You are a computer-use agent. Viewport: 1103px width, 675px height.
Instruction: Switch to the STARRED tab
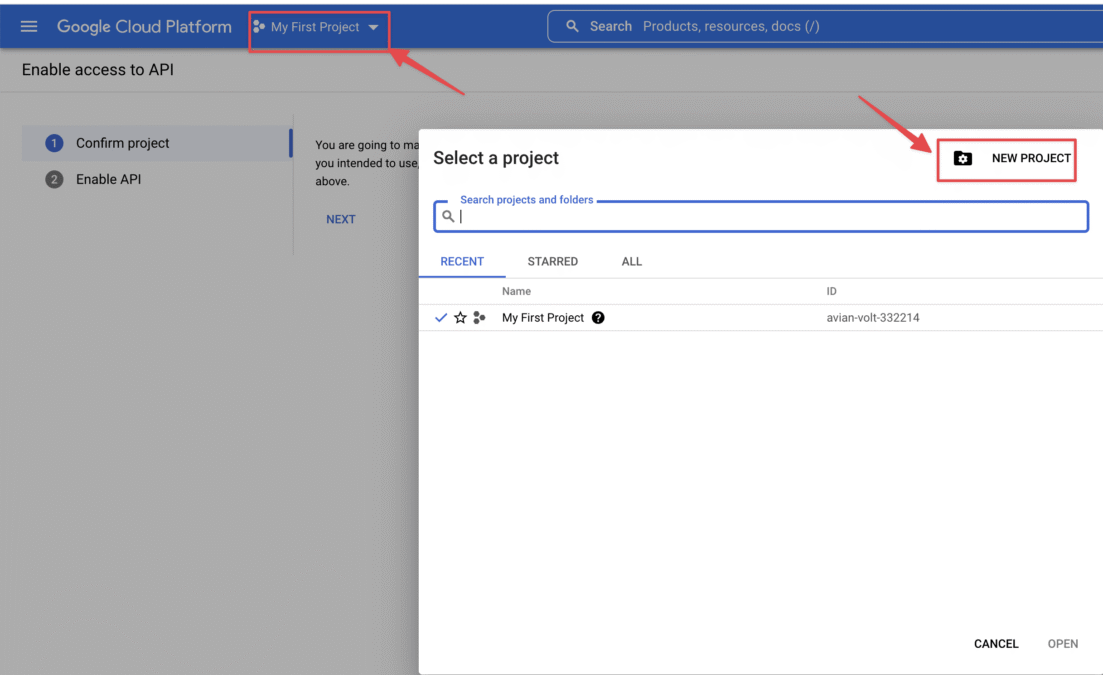[552, 261]
